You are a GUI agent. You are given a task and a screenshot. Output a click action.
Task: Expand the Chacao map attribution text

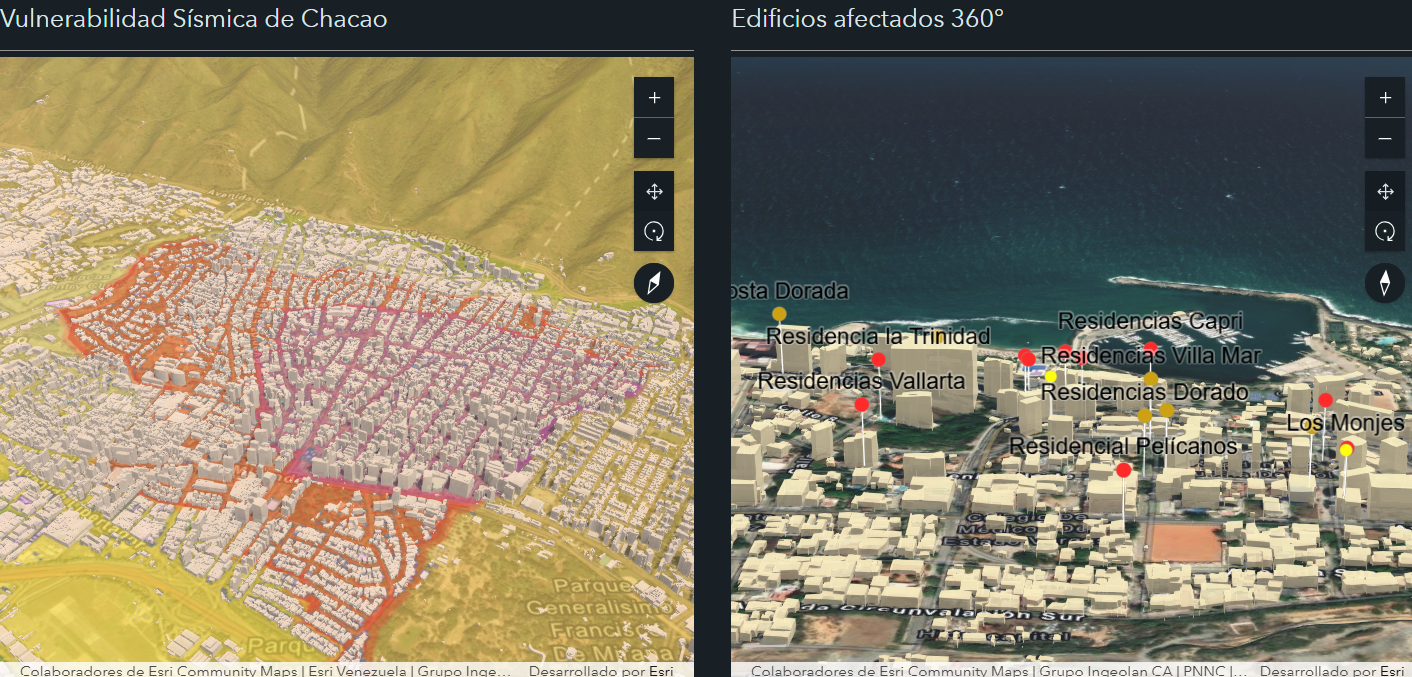coord(265,671)
